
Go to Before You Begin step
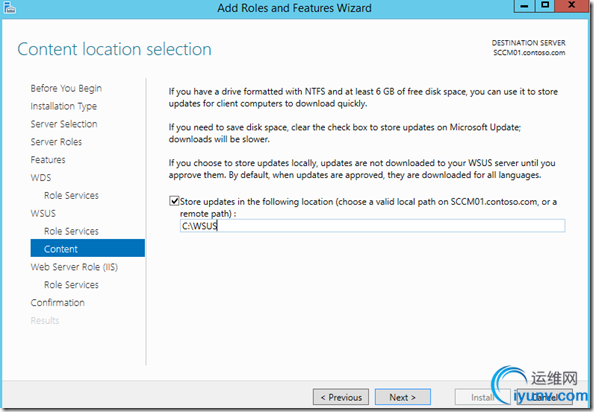click(x=66, y=88)
